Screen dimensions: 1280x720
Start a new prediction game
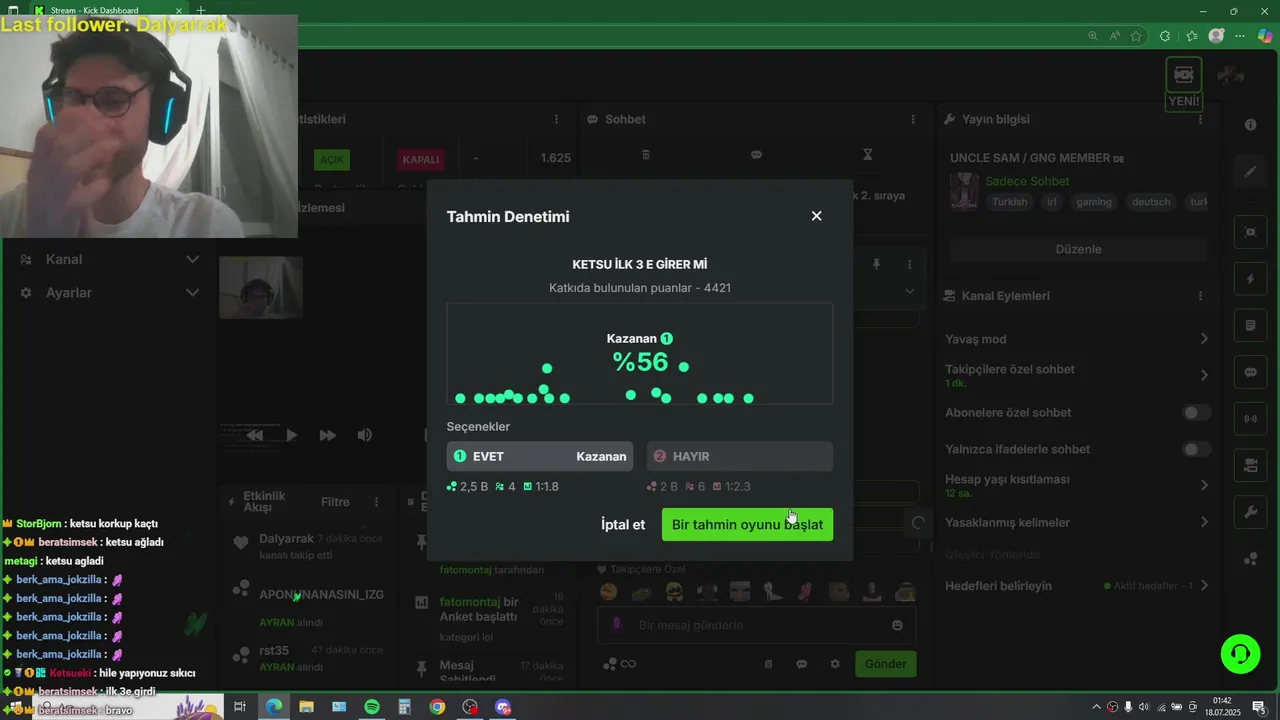pos(747,524)
